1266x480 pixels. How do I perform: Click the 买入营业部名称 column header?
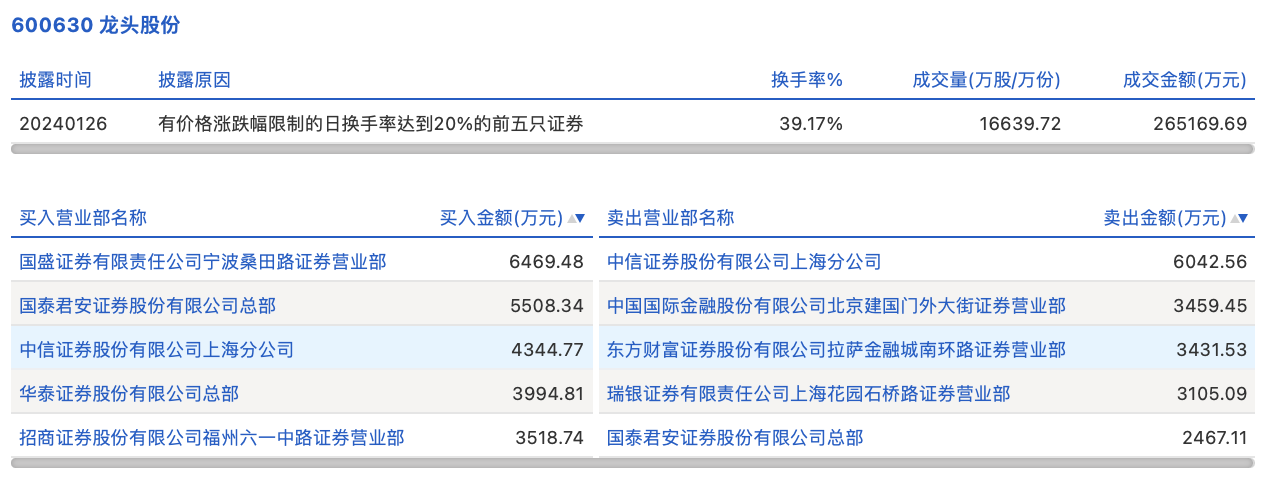point(84,218)
